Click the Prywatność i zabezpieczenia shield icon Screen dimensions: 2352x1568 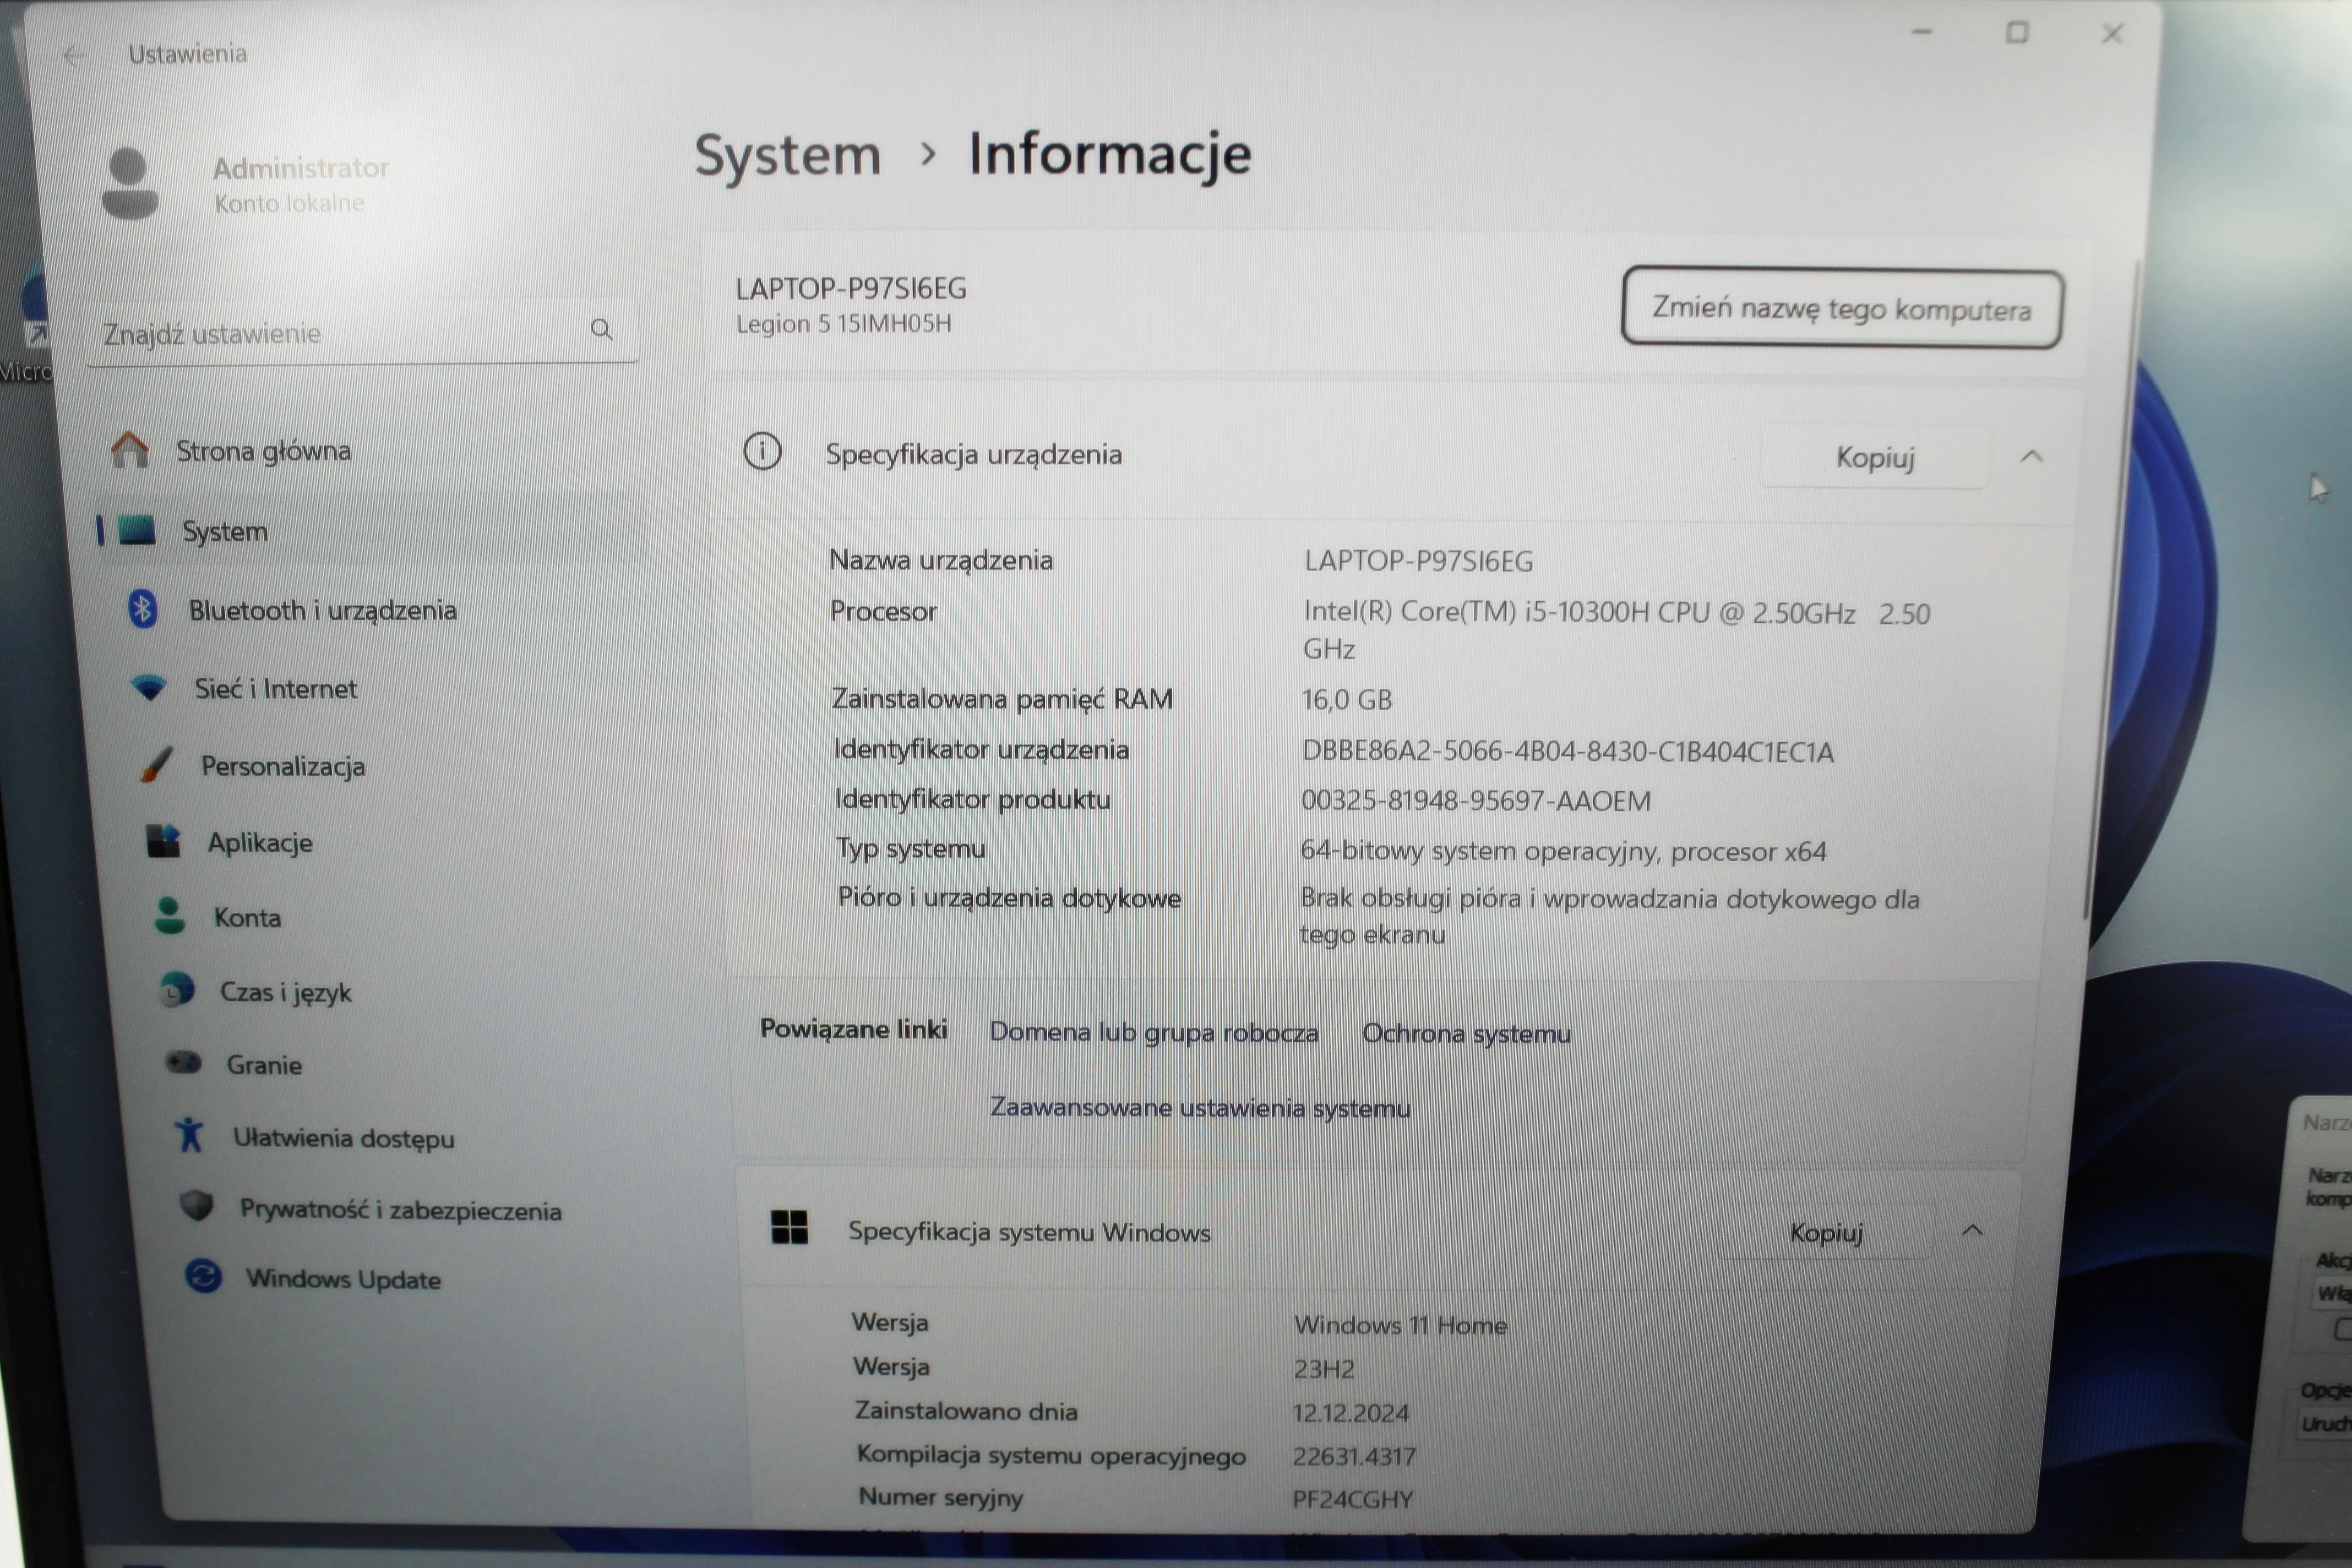[197, 1206]
